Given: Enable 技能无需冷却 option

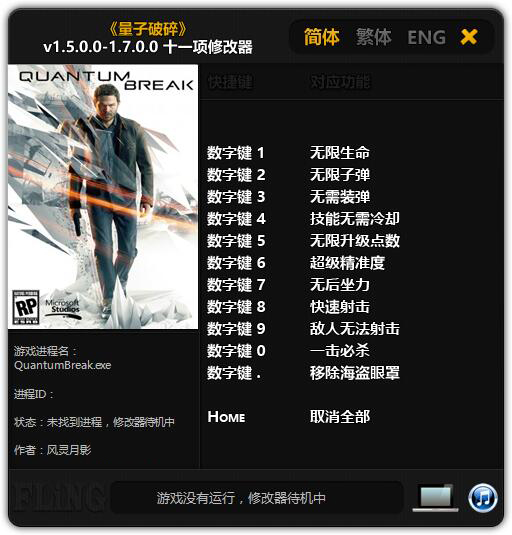Looking at the screenshot, I should click(x=355, y=219).
